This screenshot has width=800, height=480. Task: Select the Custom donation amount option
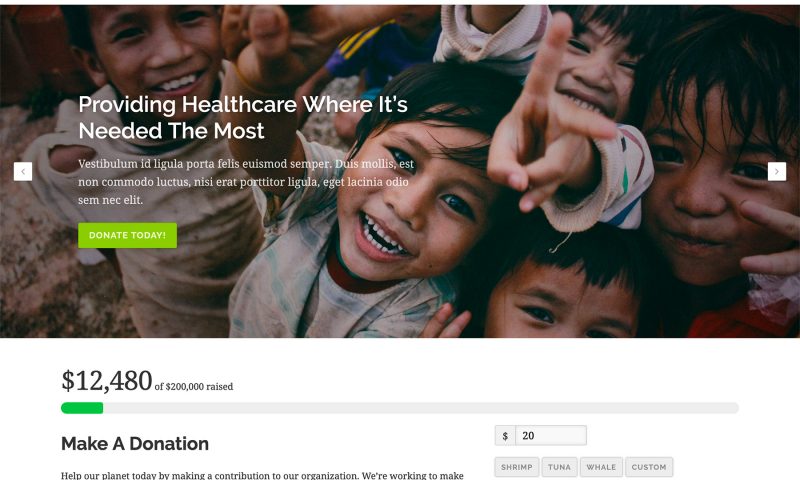click(x=649, y=467)
